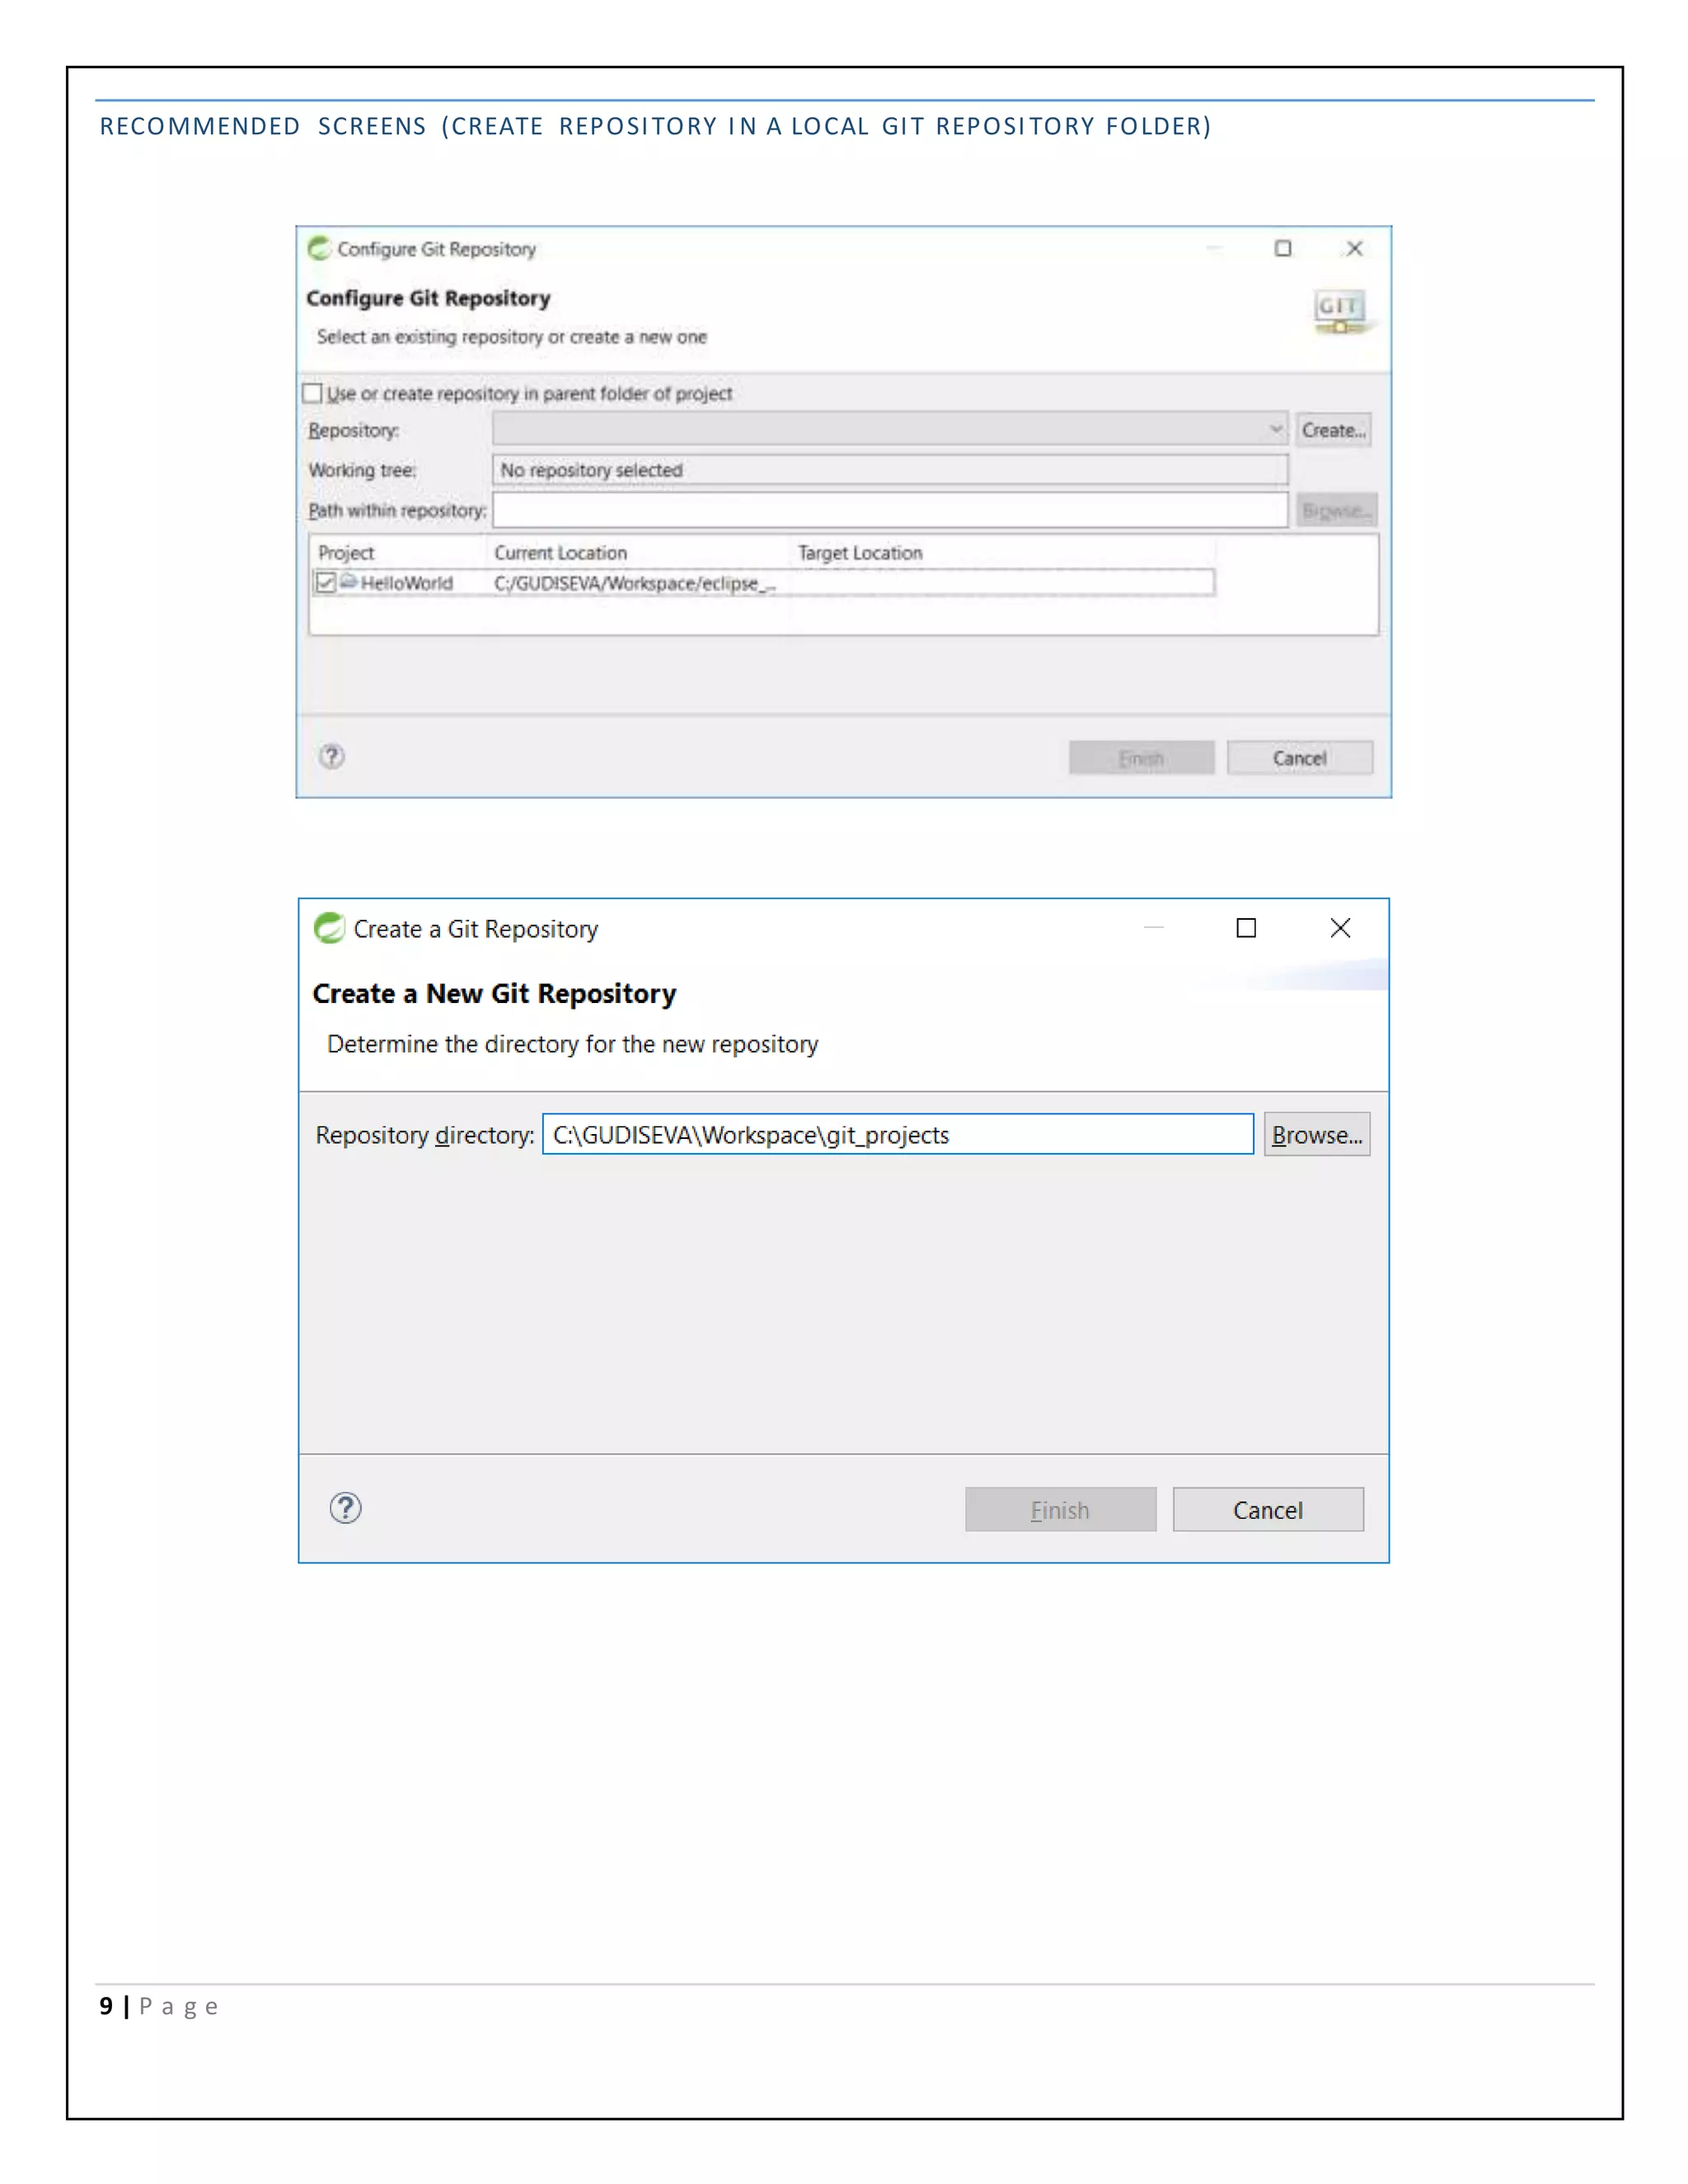Click the Spring leaf icon in Configure Git Repository title
Viewport: 1688px width, 2184px height.
(319, 248)
